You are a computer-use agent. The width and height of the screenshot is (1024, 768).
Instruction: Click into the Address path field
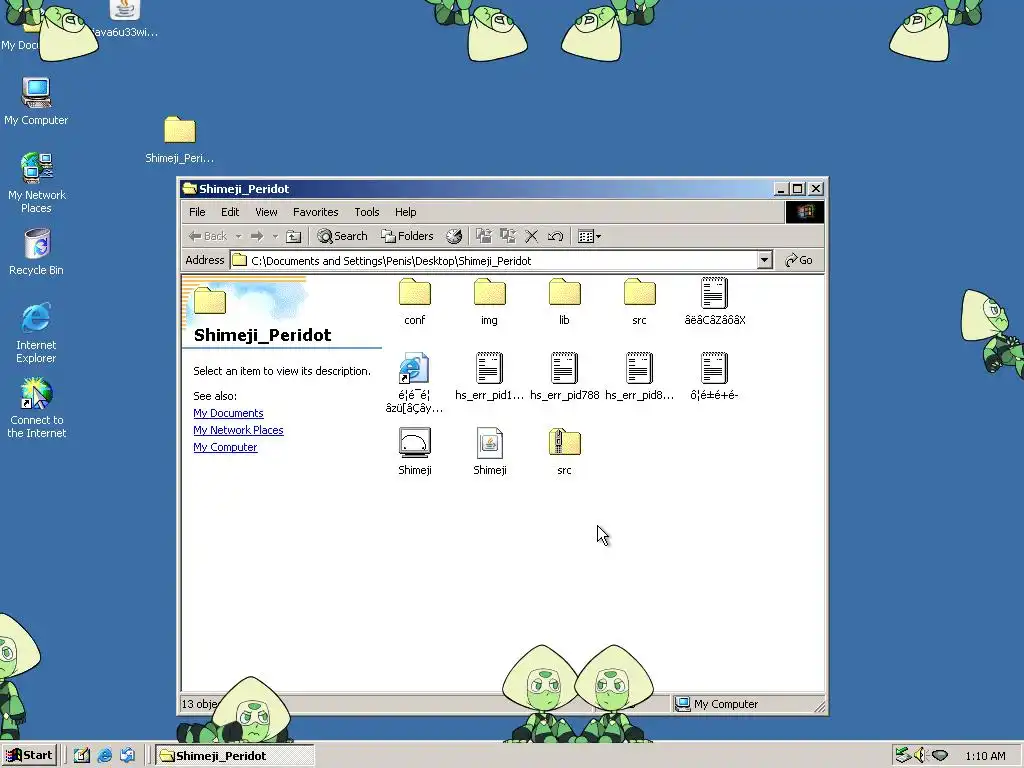494,260
